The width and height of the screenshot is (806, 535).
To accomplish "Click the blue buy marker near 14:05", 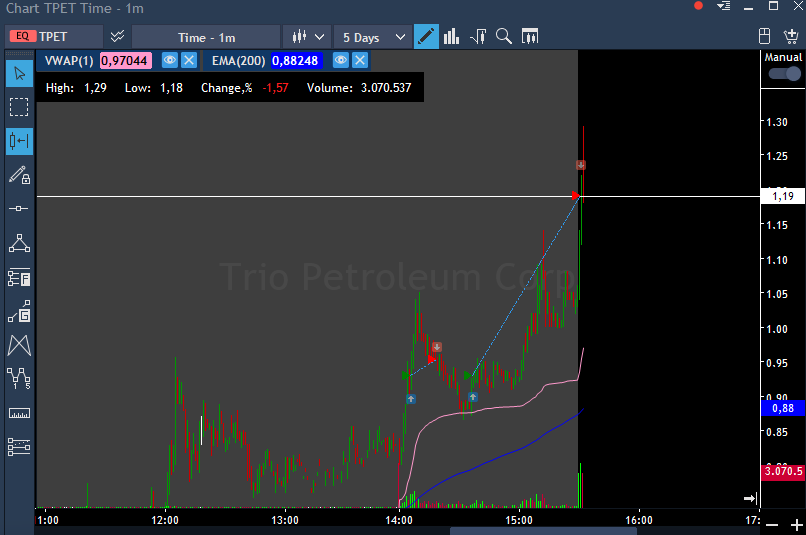I will [411, 399].
